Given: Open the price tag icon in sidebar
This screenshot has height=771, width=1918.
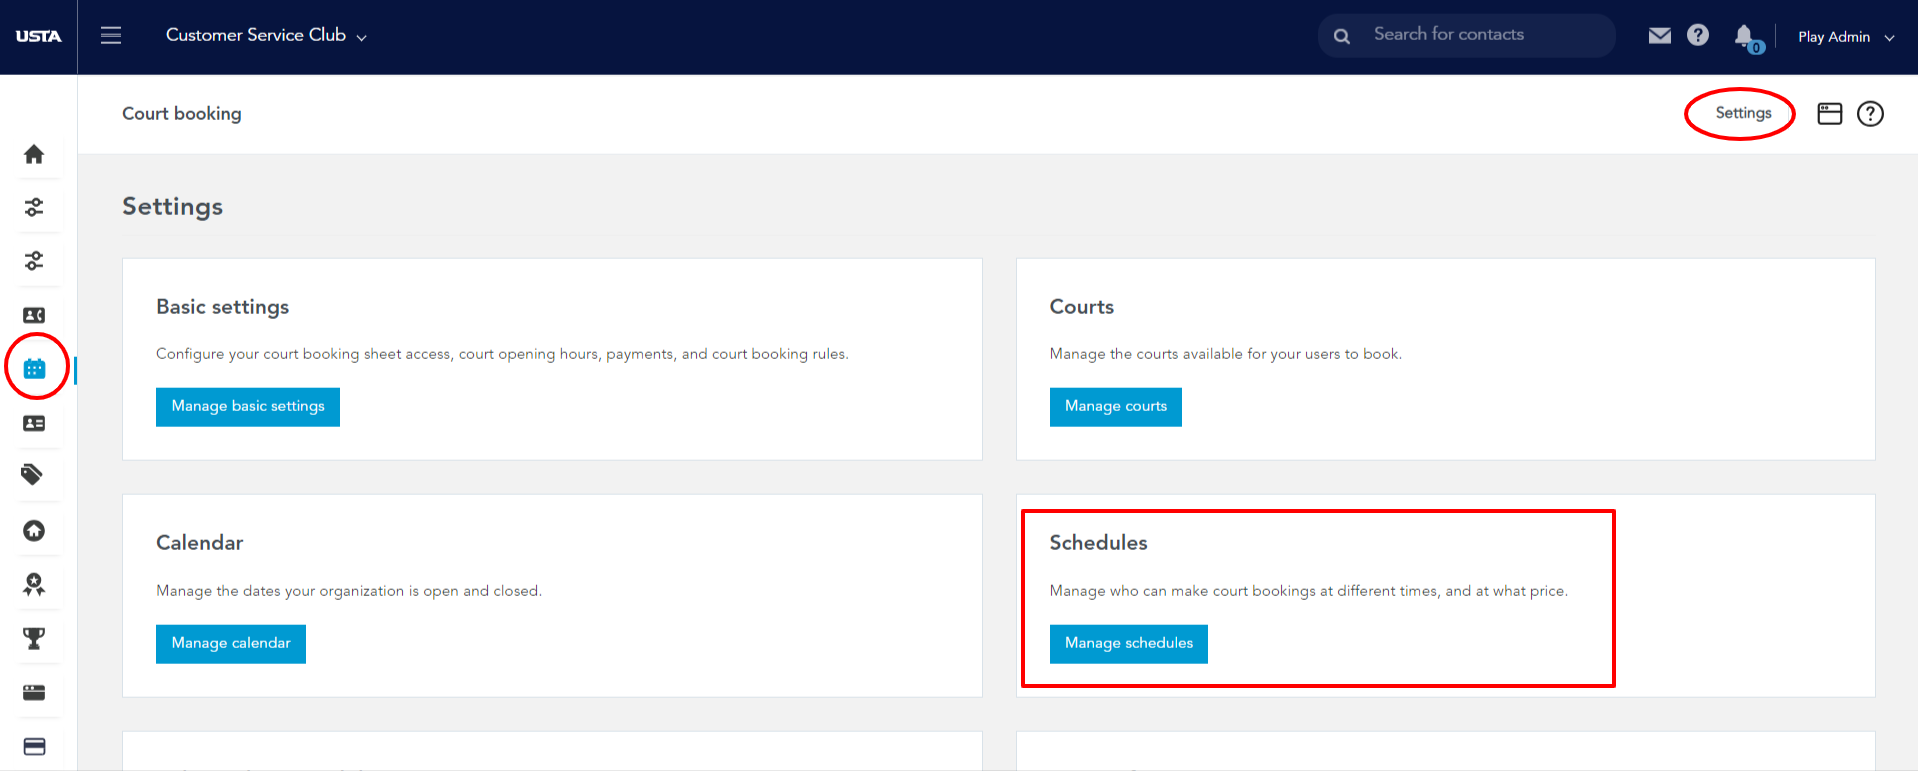Looking at the screenshot, I should pyautogui.click(x=33, y=475).
